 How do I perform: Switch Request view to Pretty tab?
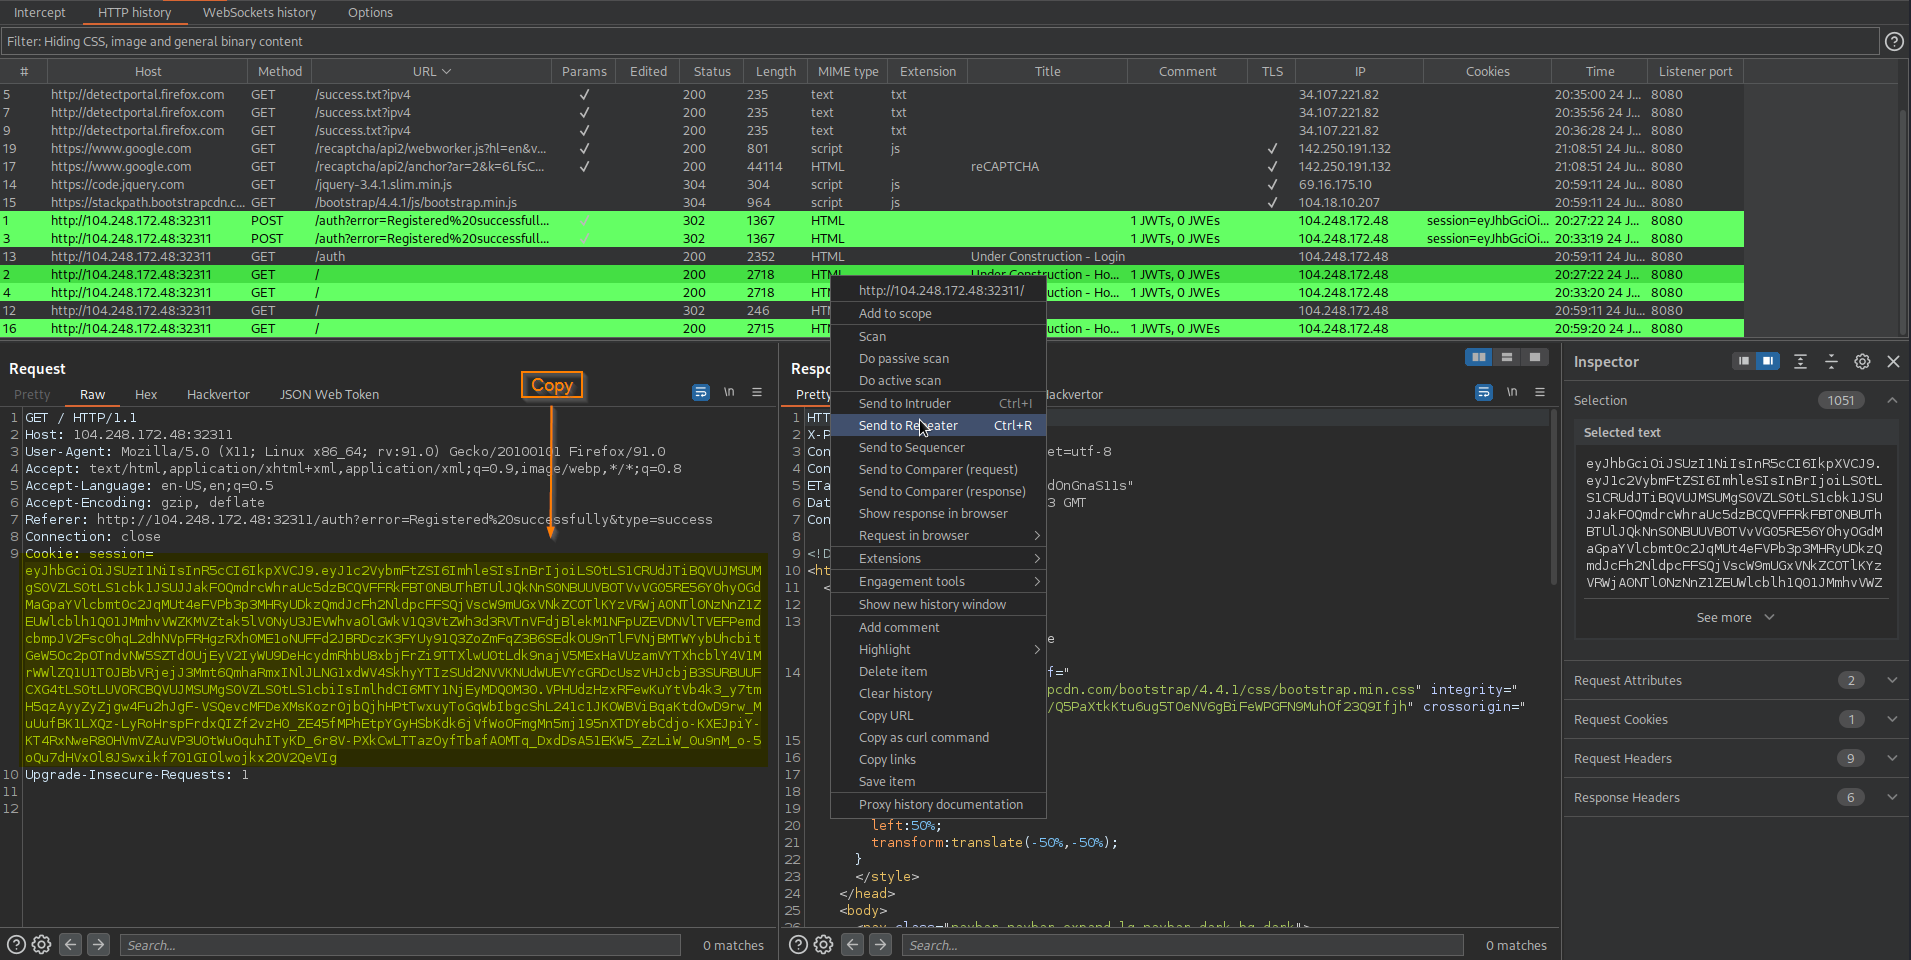32,394
